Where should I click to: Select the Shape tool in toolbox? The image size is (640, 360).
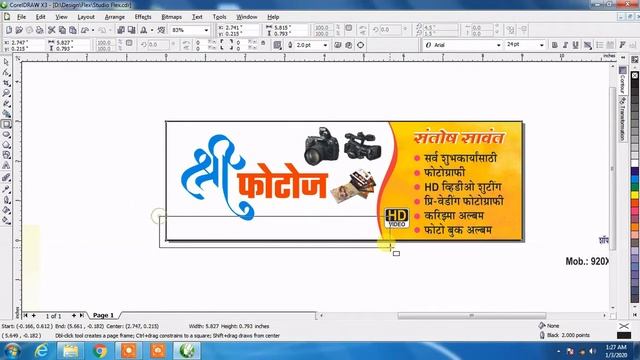pos(6,73)
